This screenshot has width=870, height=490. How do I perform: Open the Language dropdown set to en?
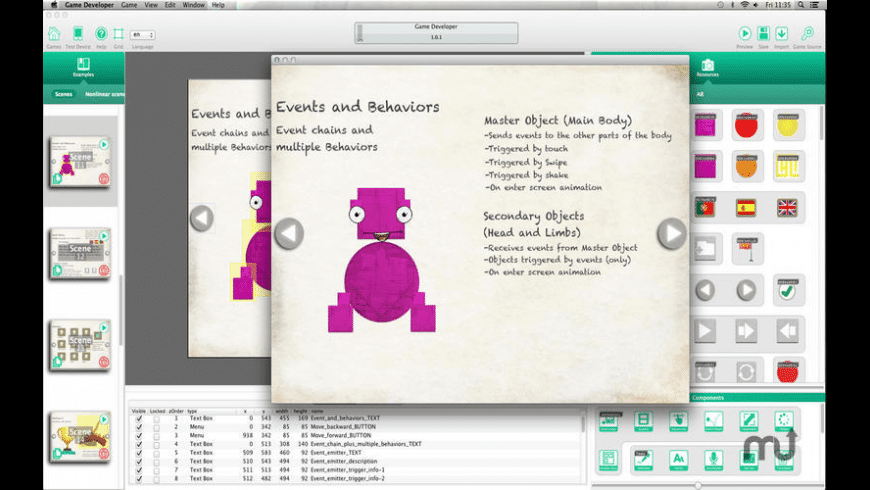point(142,34)
